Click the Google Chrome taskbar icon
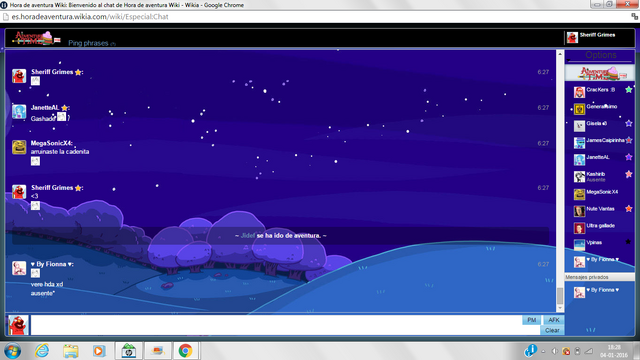The image size is (640, 360). coord(185,351)
